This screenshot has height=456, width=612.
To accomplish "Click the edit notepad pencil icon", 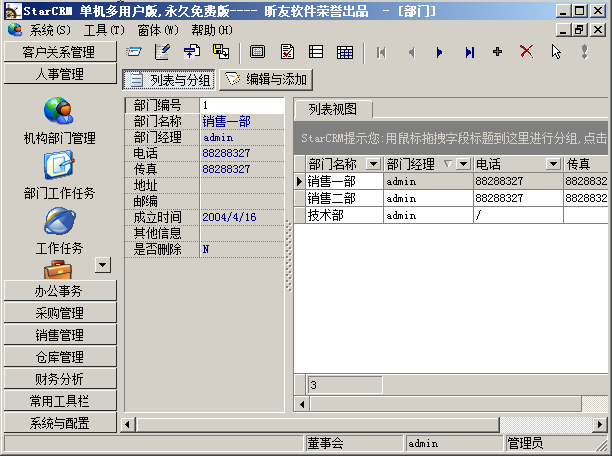I will pyautogui.click(x=162, y=52).
